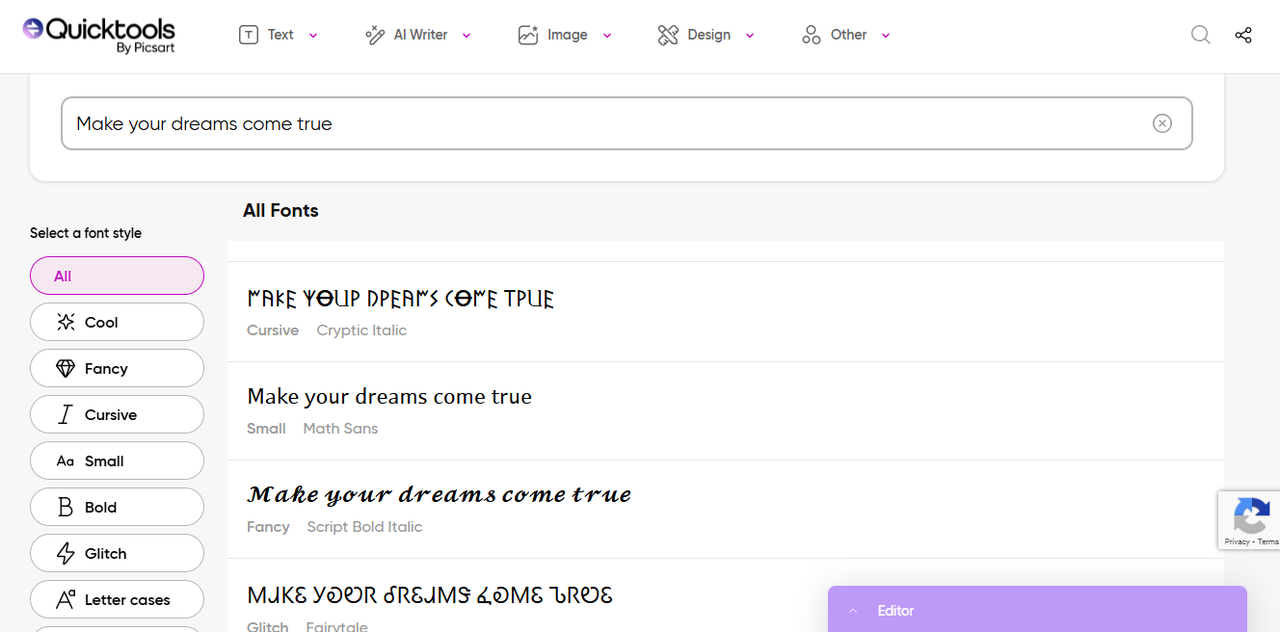Open the search magnifier icon
The image size is (1280, 632).
coord(1201,35)
